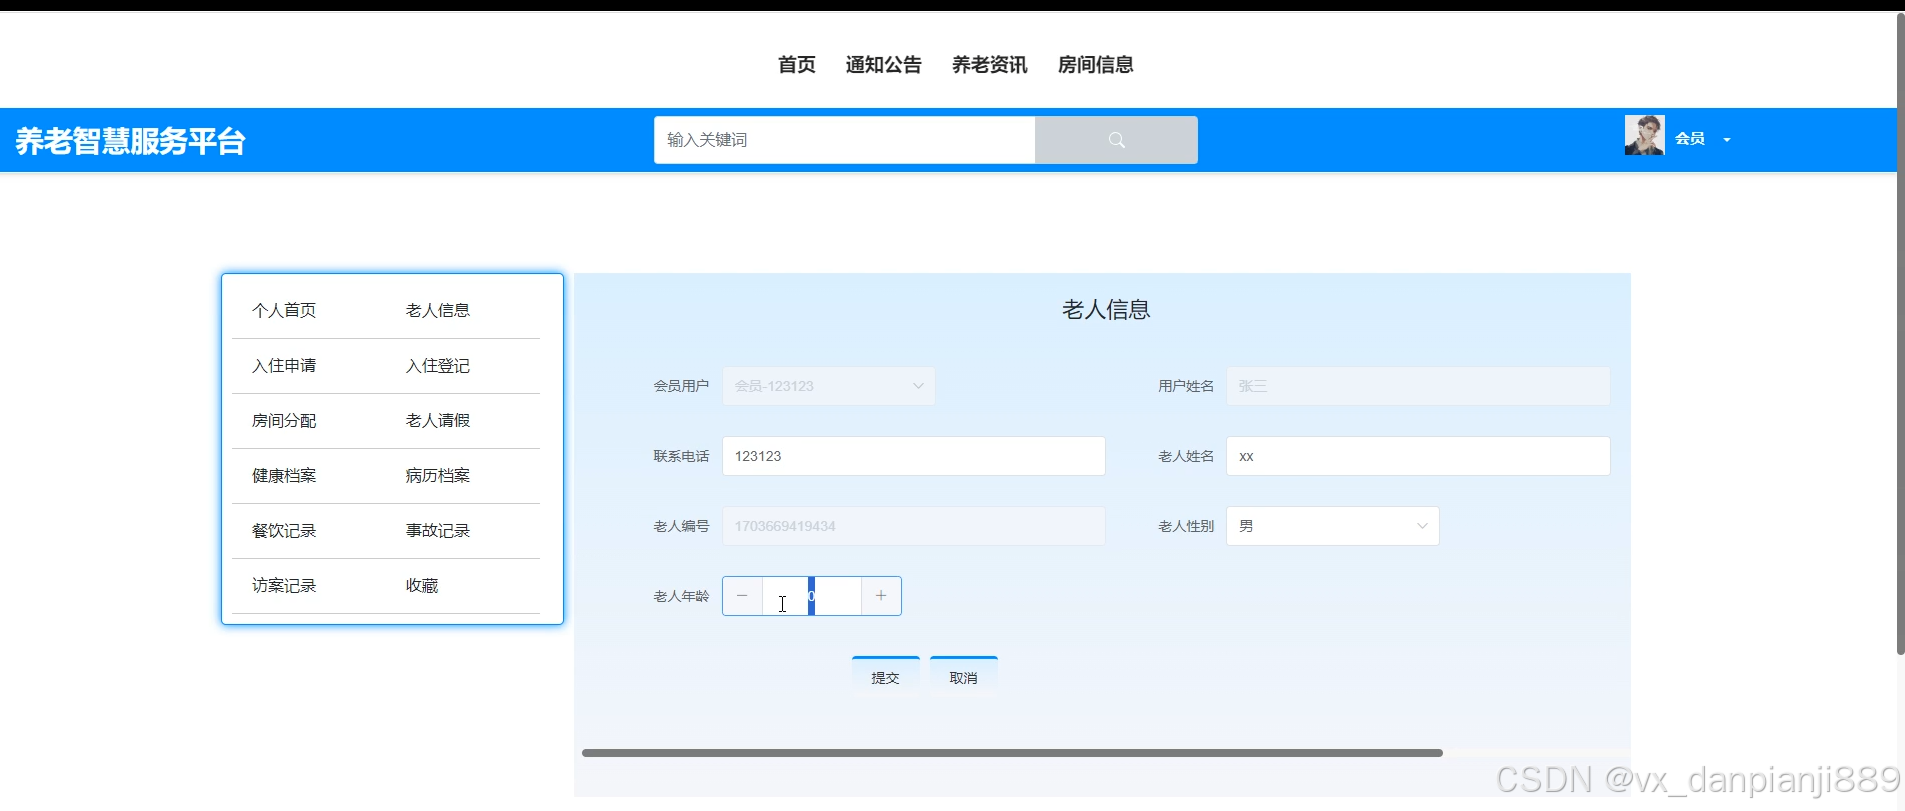Open 通知公告 navigation item
Viewport: 1905px width, 811px height.
point(884,65)
